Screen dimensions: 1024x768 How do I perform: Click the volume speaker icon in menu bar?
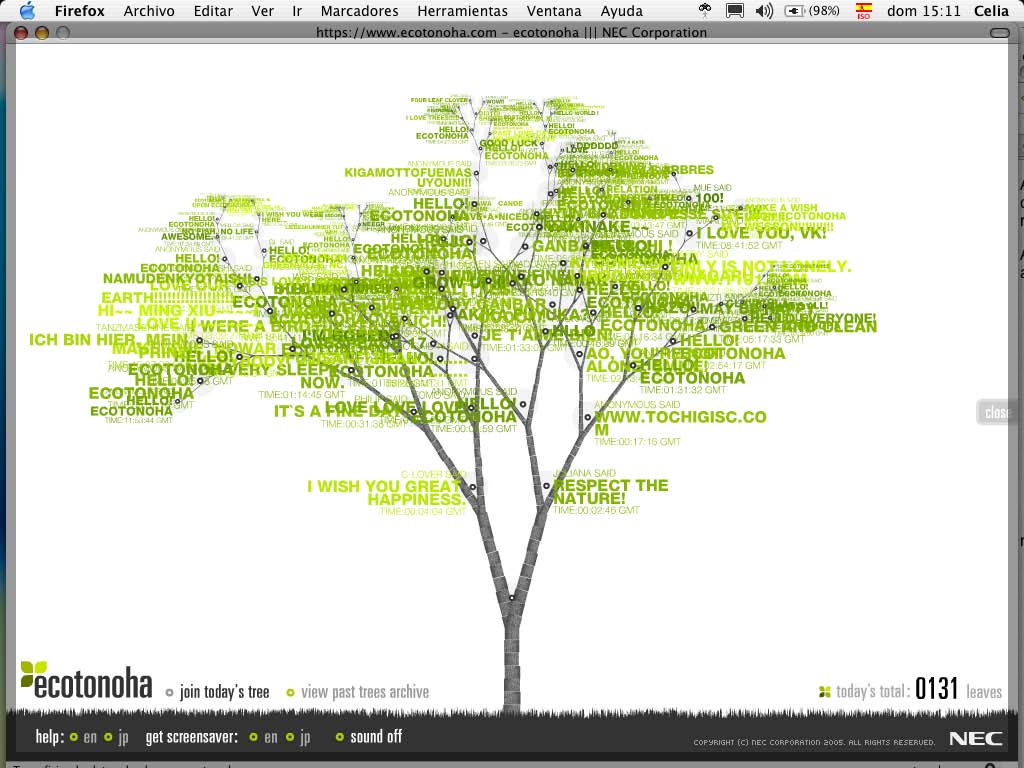(x=764, y=11)
